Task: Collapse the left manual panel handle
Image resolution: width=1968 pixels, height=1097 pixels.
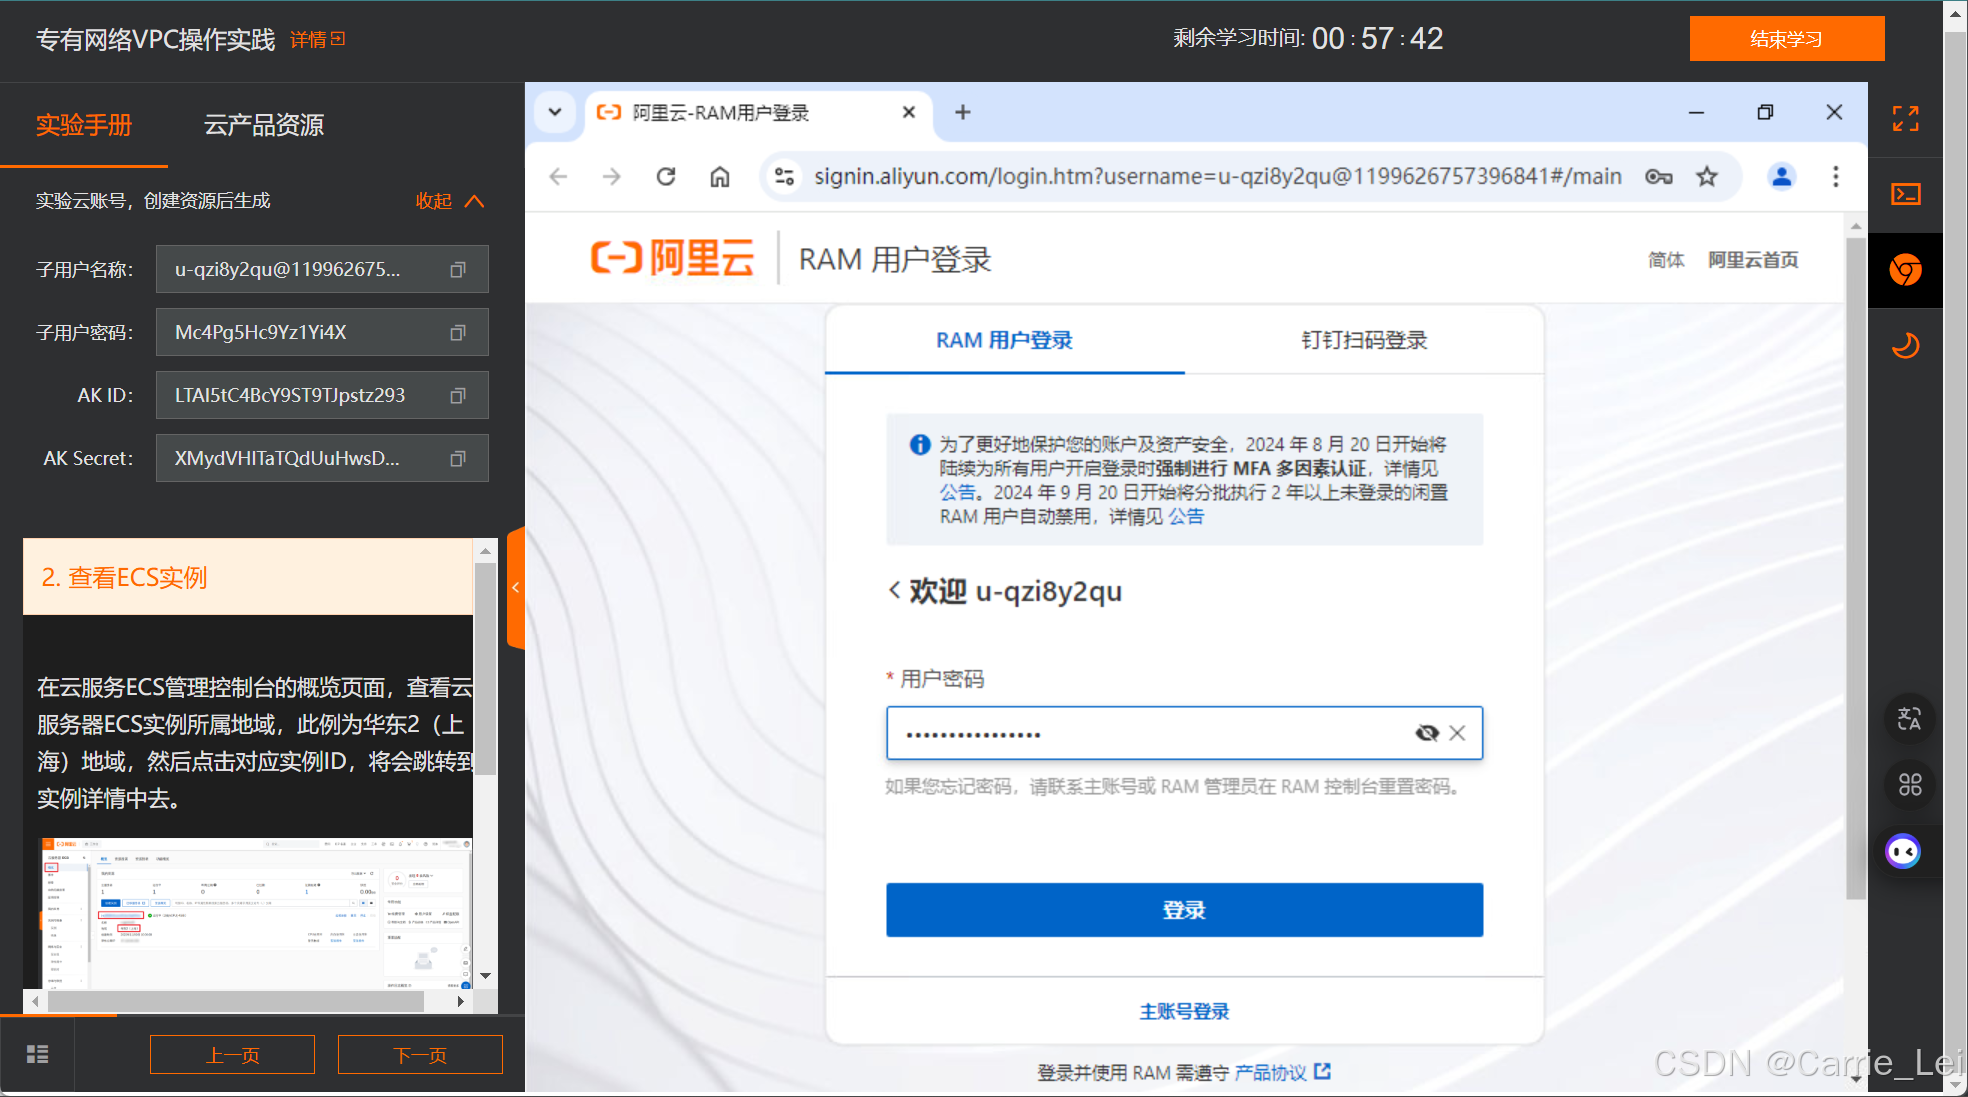Action: pyautogui.click(x=516, y=588)
